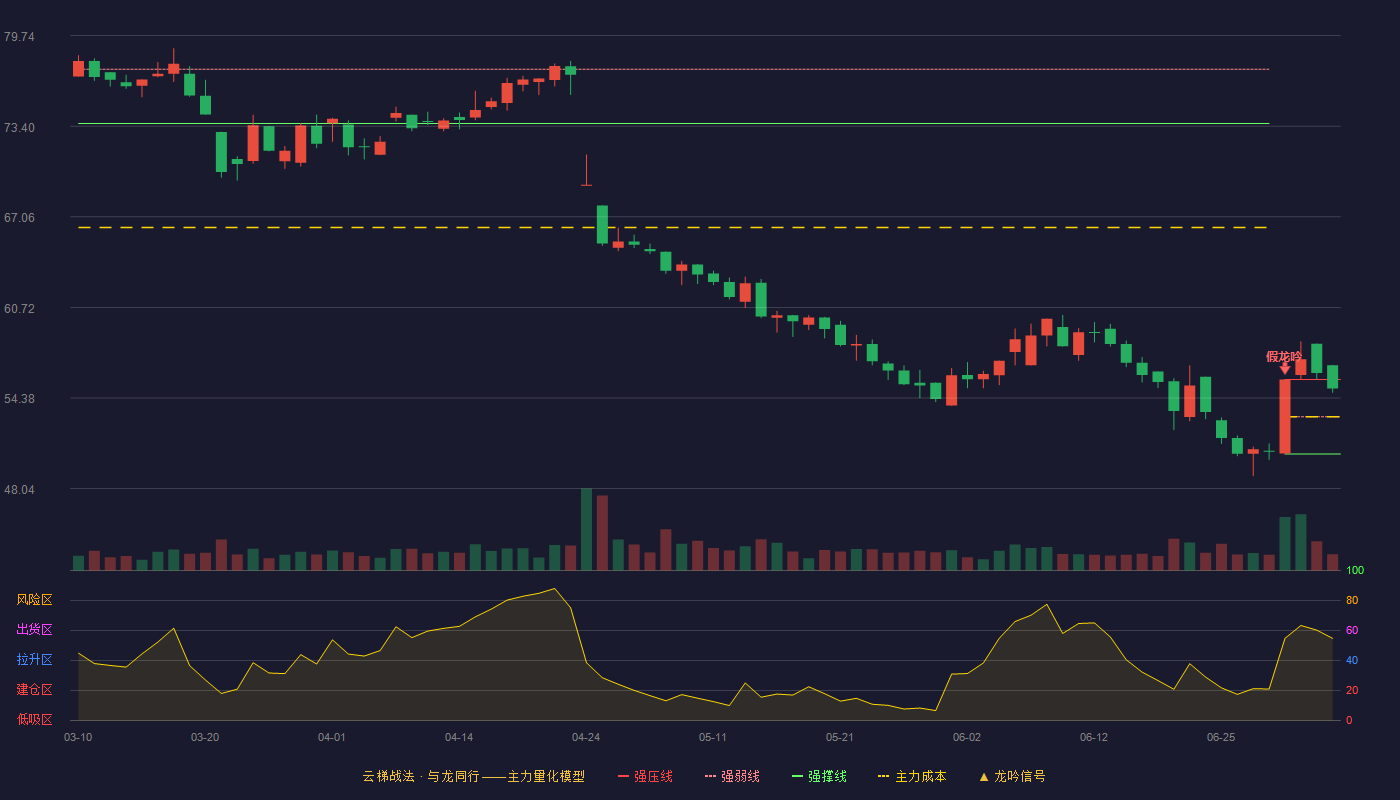Click the yellow 主力成本 legend dash icon
The image size is (1400, 800).
[883, 776]
